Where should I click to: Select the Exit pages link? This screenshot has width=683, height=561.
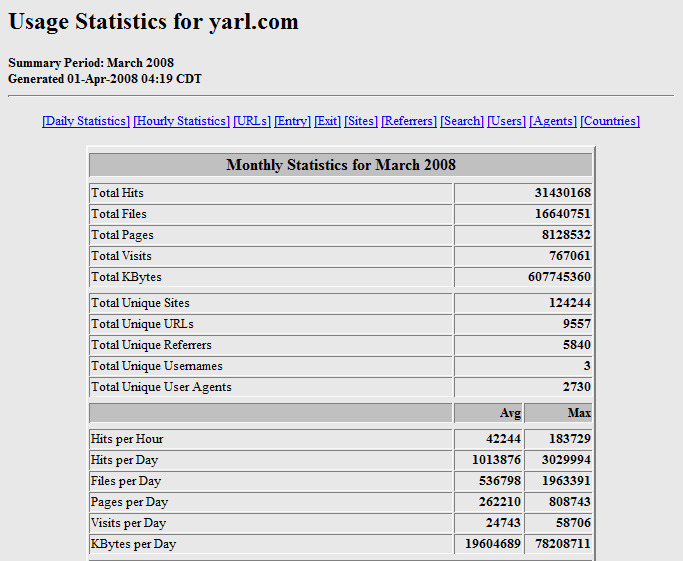327,121
